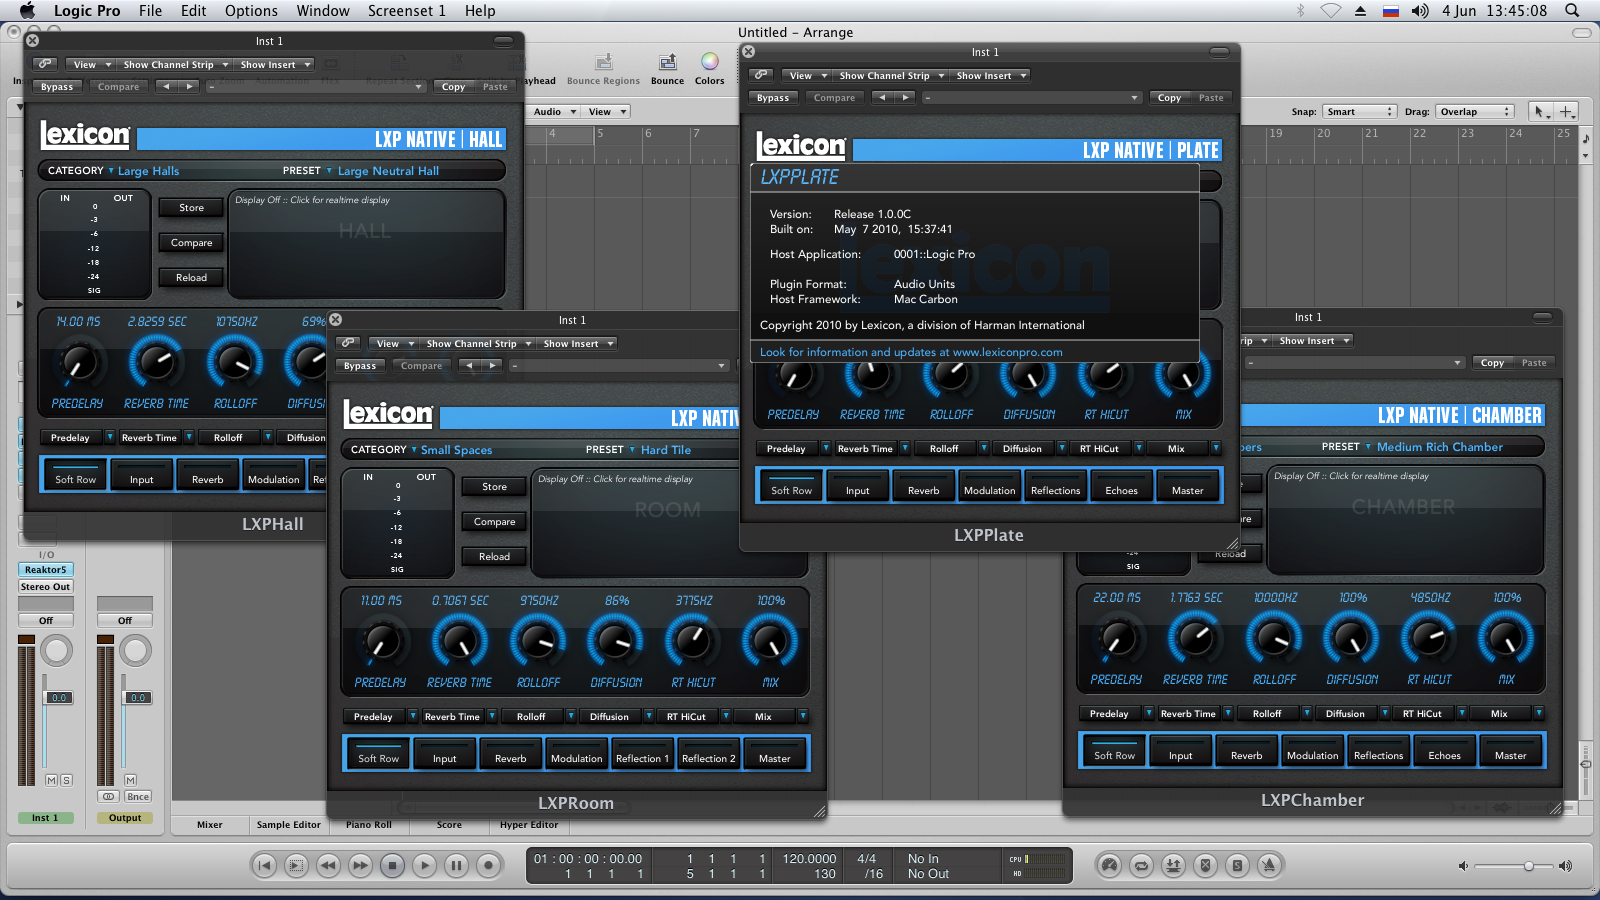Switch to the Mixer tab
The width and height of the screenshot is (1600, 900).
[x=210, y=825]
